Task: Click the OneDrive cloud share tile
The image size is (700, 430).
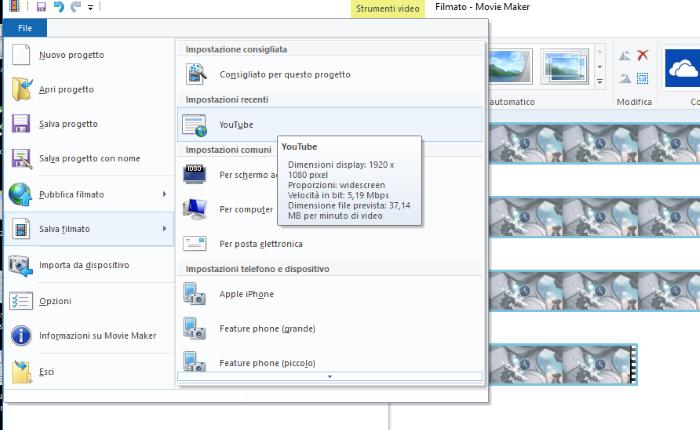Action: click(x=682, y=66)
